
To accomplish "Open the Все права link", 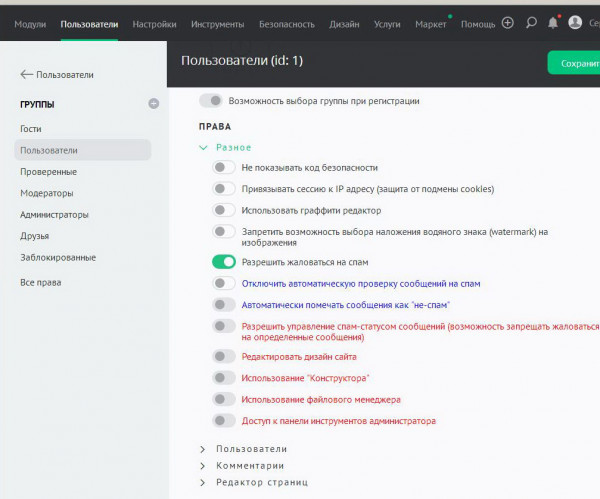I will tap(40, 283).
